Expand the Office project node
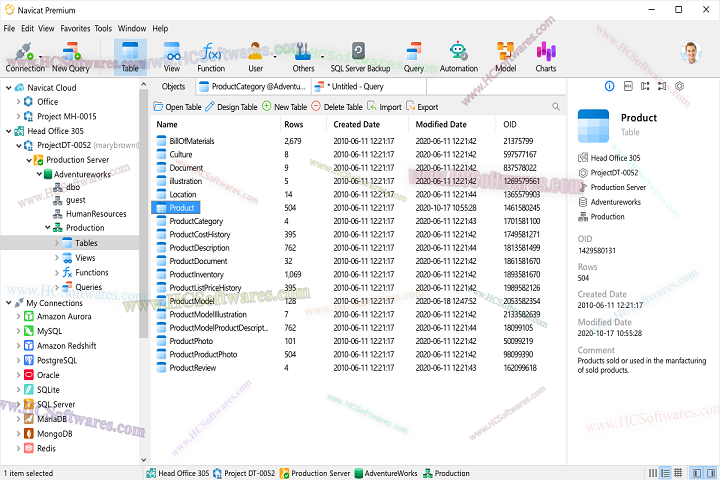The width and height of the screenshot is (720, 480). 18,102
